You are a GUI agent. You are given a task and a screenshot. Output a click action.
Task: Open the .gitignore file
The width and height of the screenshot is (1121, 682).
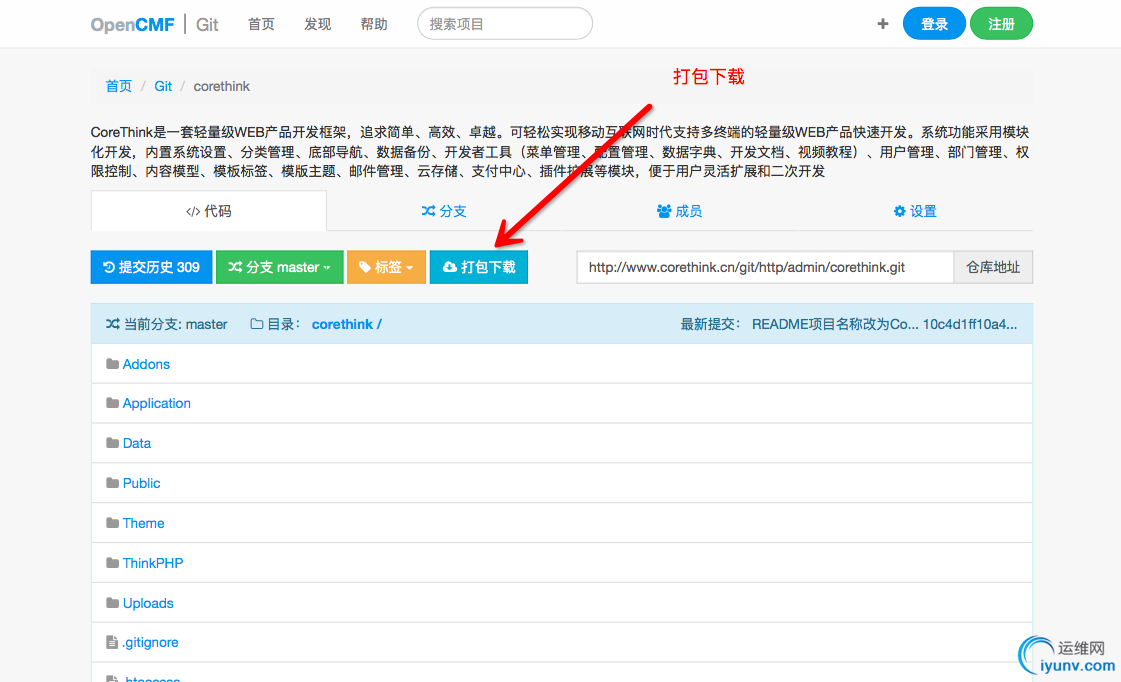[150, 643]
